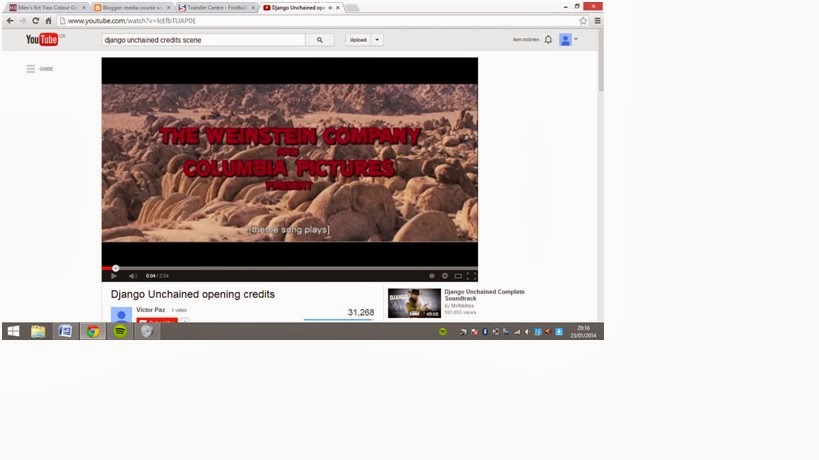Screen dimensions: 819x460
Task: Switch the player to theater mode
Action: (458, 276)
